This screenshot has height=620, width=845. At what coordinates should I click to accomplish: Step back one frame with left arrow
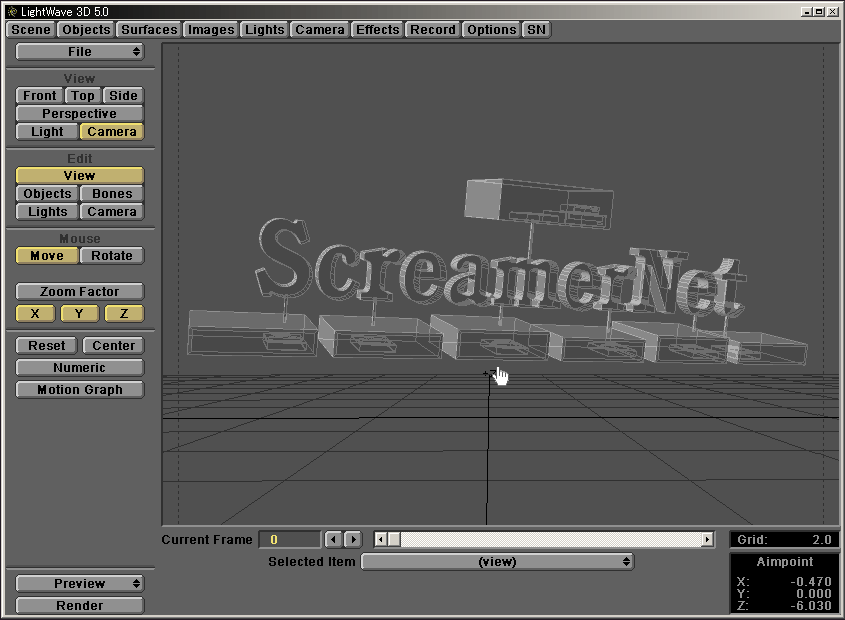click(x=334, y=540)
